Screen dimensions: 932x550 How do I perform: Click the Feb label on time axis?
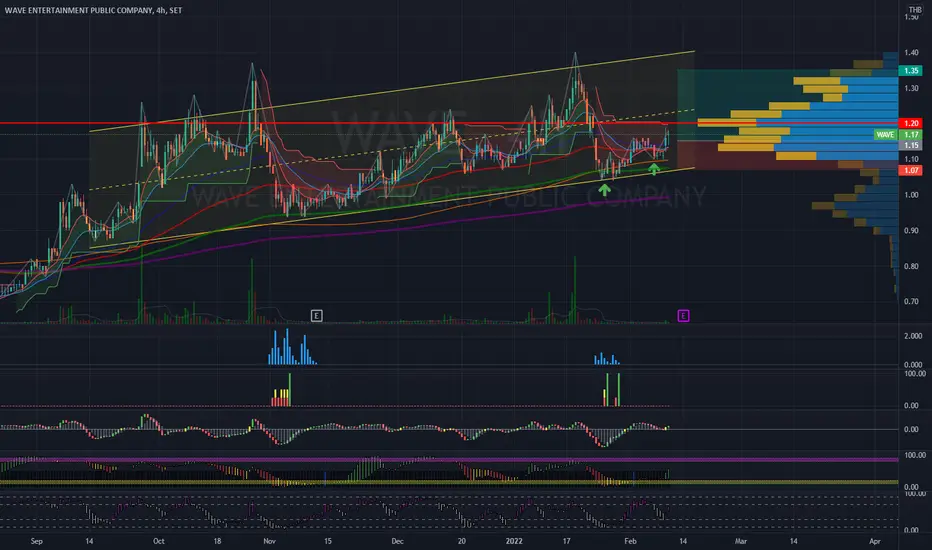(630, 541)
